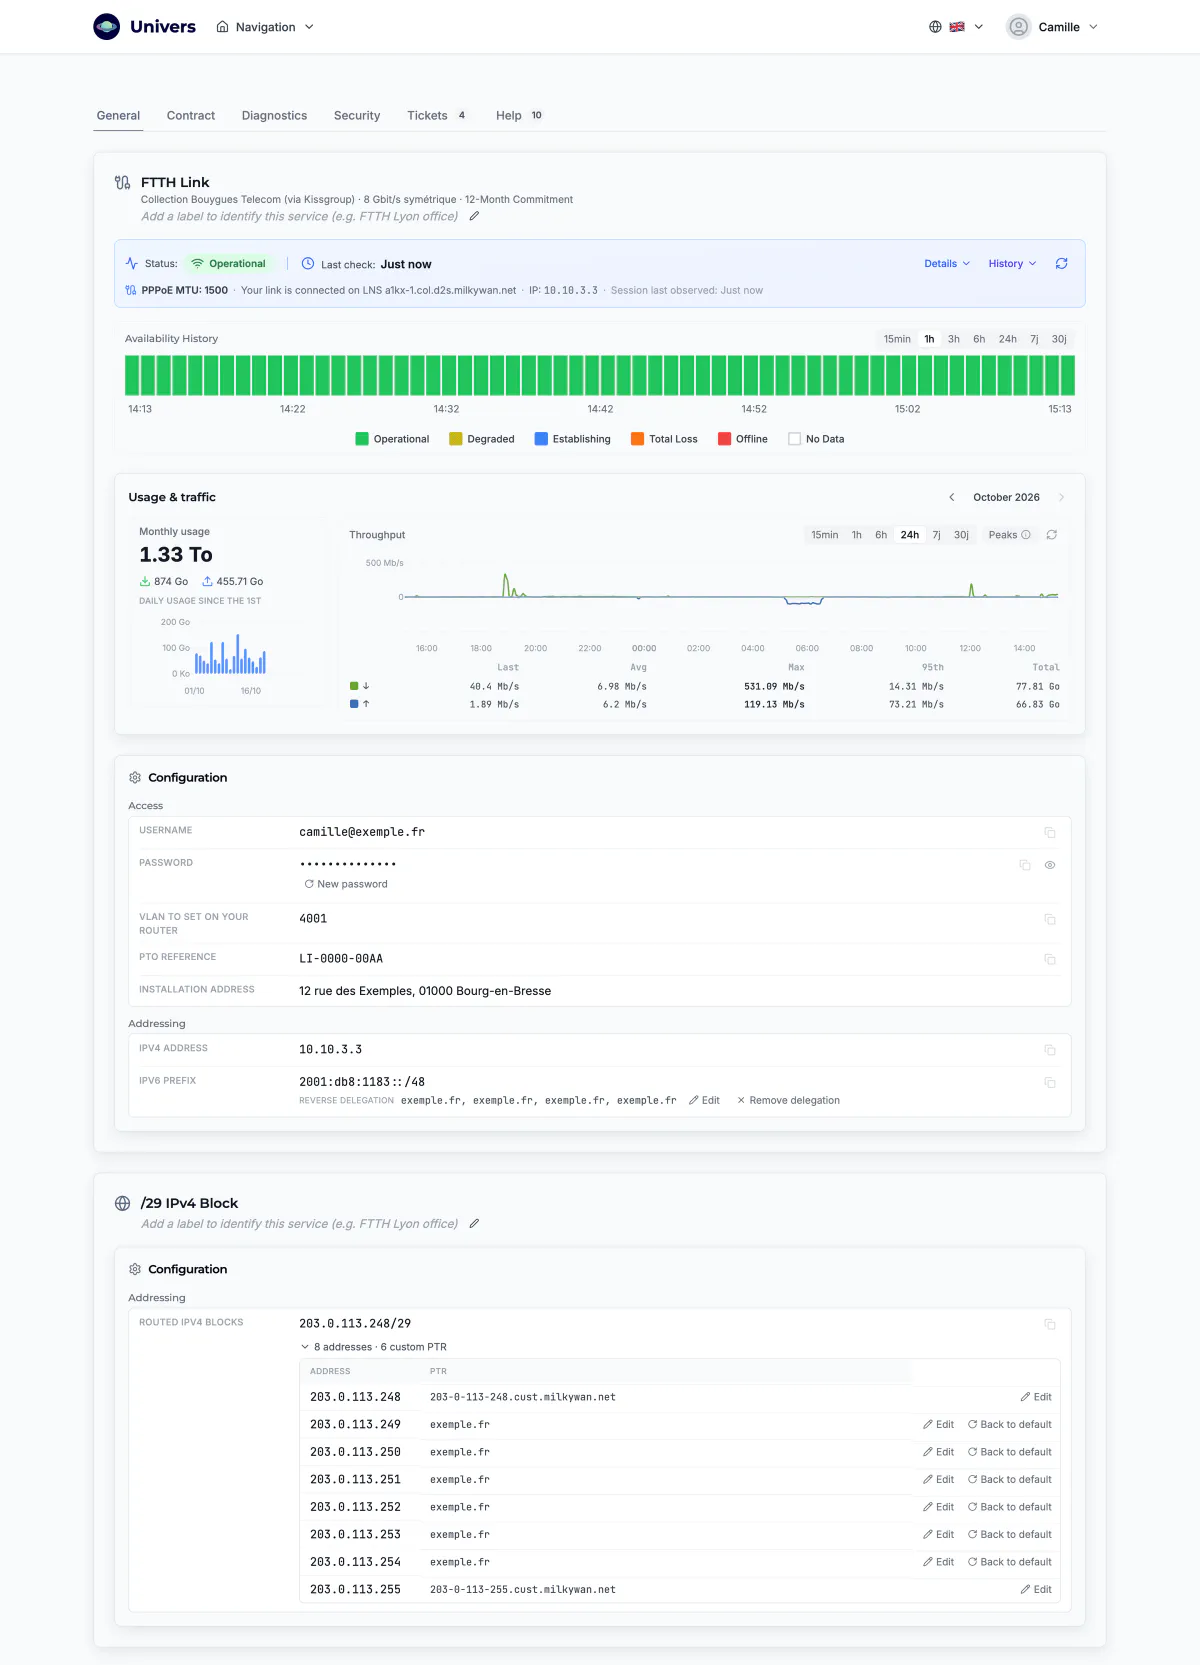Viewport: 1200px width, 1665px height.
Task: Copy the PTO reference LI-0000-00AA
Action: (1050, 959)
